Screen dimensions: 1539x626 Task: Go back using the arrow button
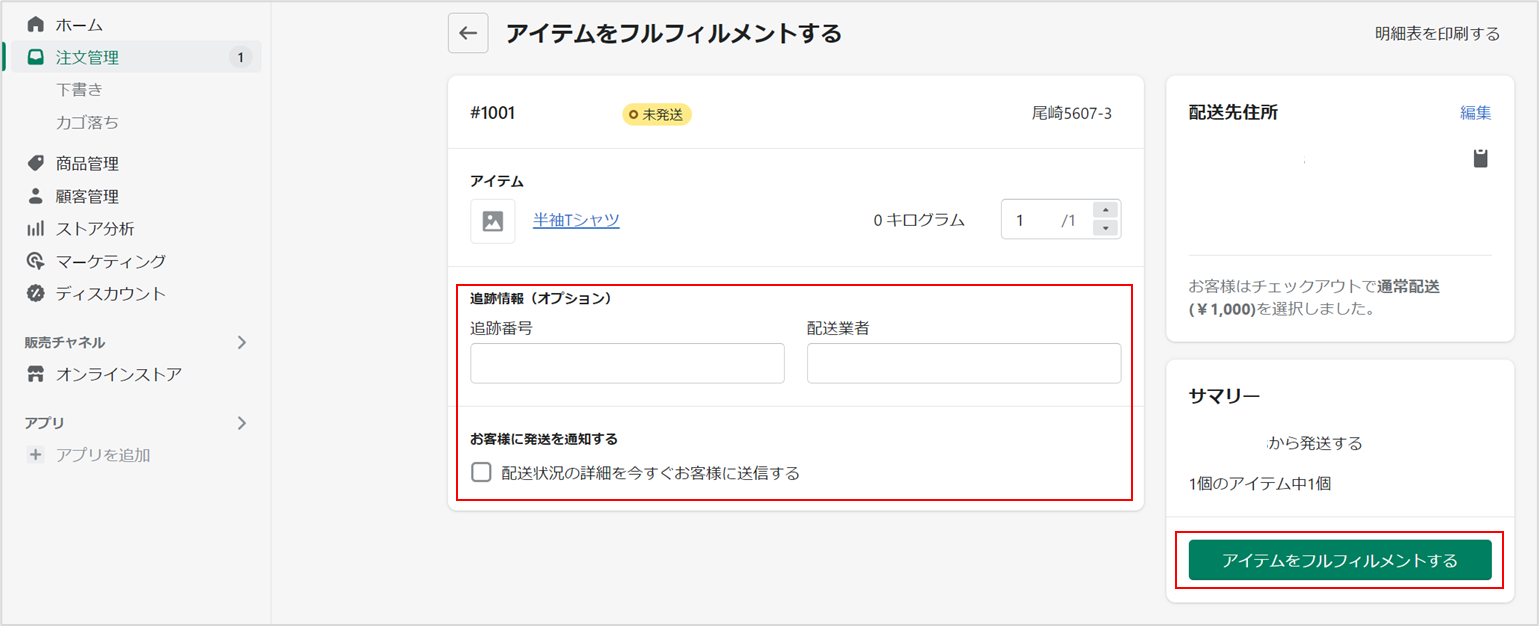click(468, 33)
